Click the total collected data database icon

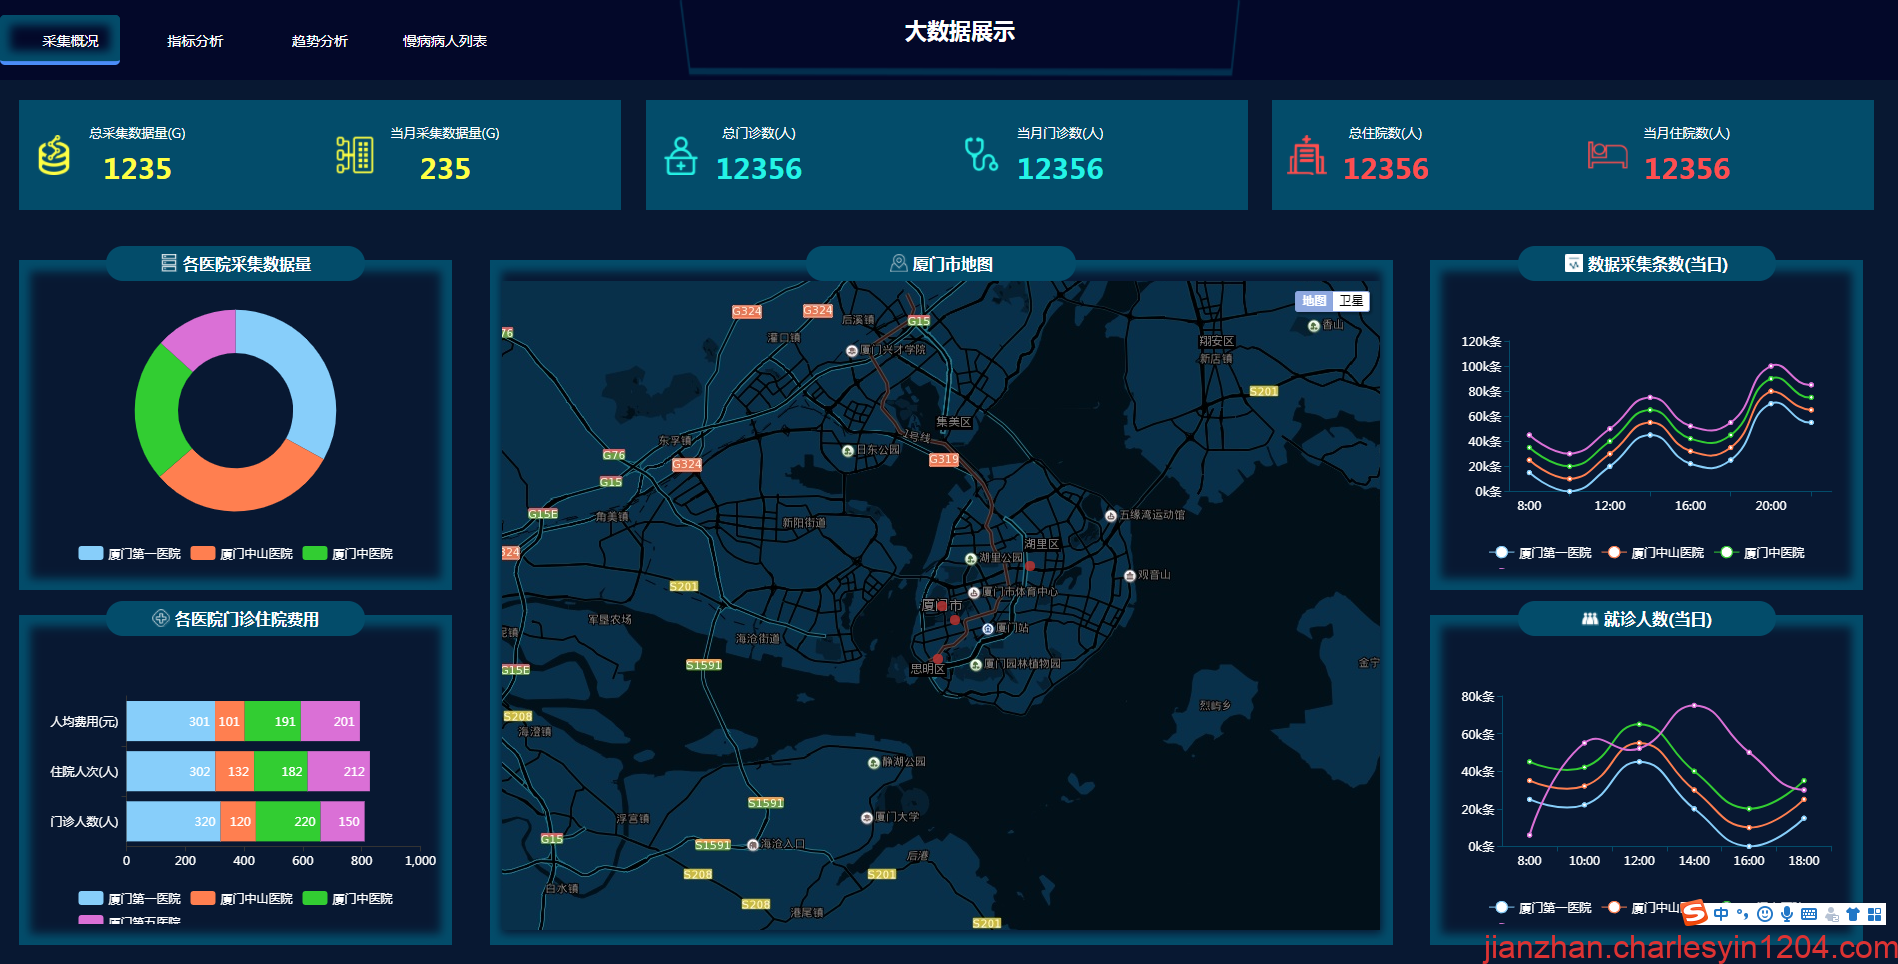click(x=54, y=155)
